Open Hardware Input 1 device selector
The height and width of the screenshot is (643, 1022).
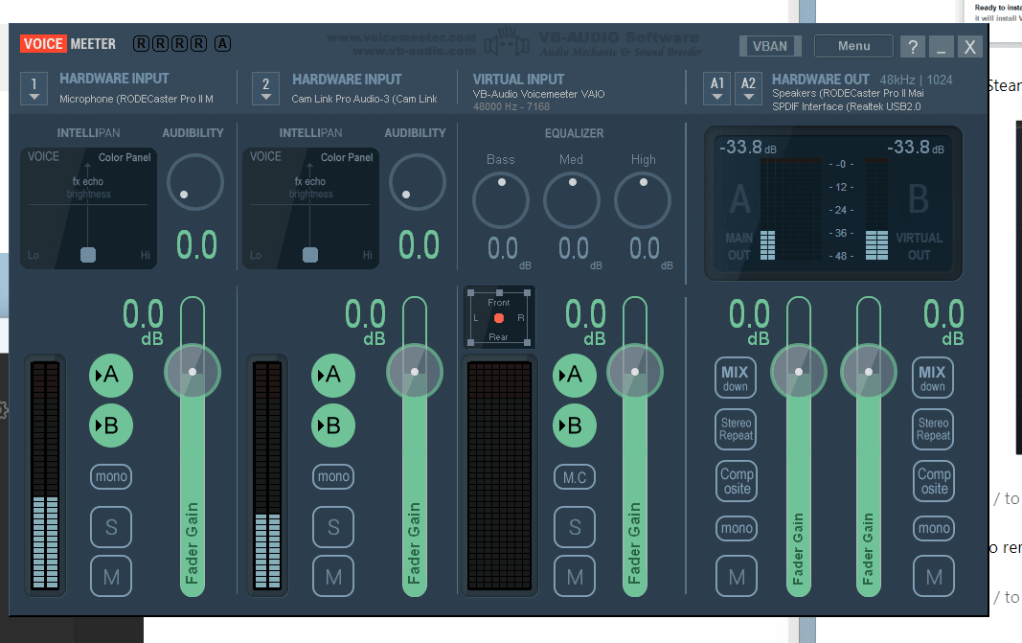(x=34, y=88)
